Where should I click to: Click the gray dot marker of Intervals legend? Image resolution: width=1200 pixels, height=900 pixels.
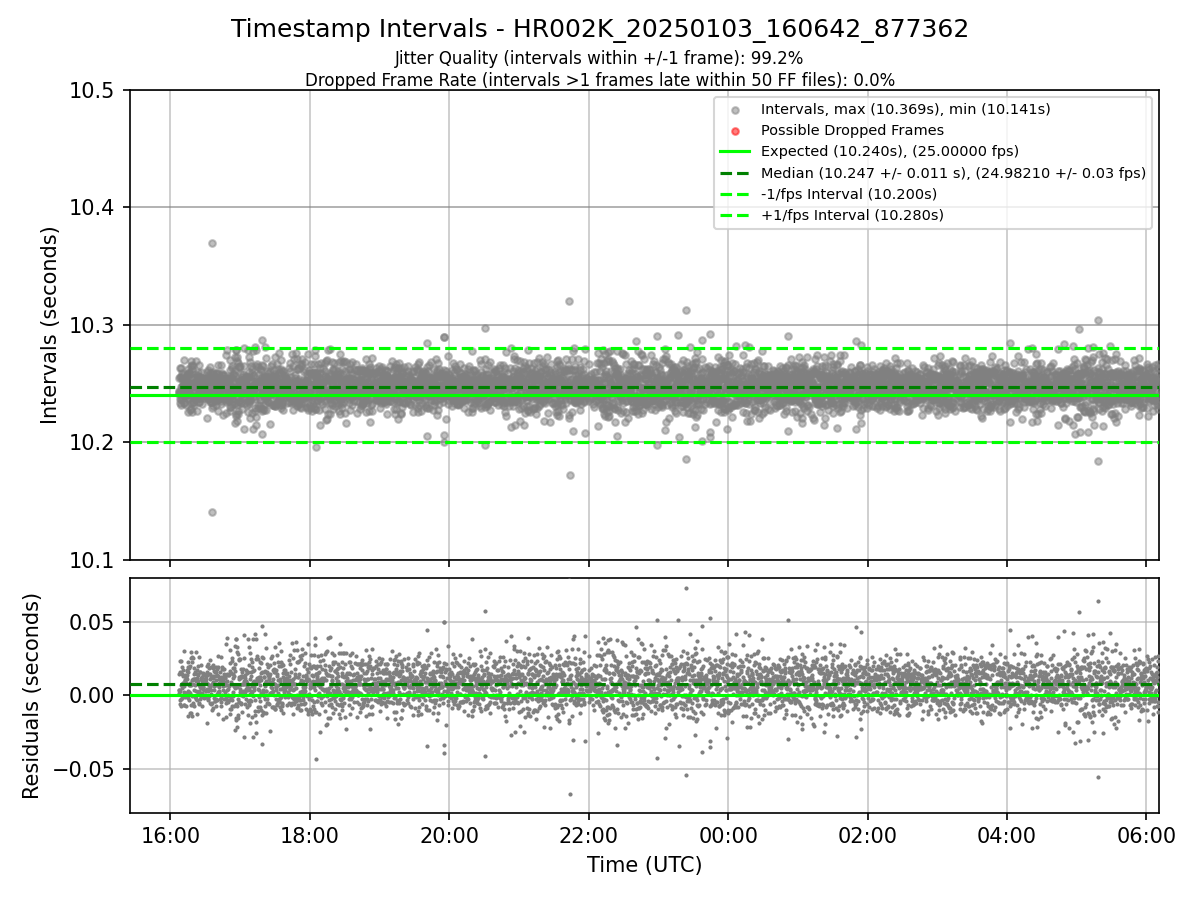735,110
